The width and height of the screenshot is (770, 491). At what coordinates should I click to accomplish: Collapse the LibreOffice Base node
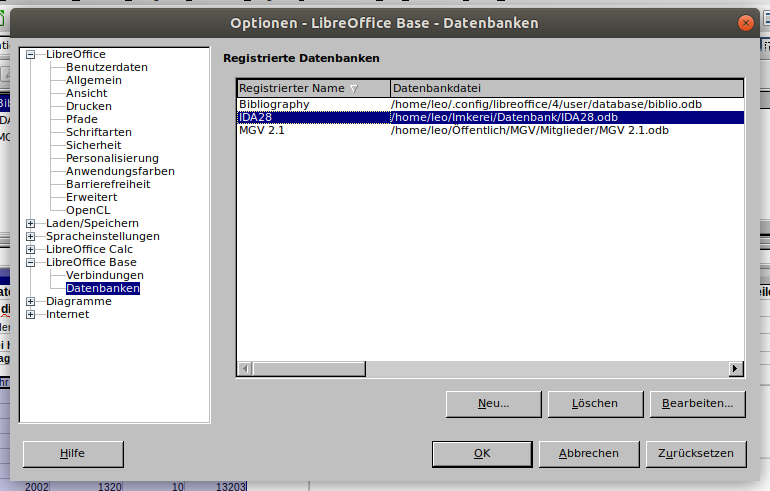[30, 263]
